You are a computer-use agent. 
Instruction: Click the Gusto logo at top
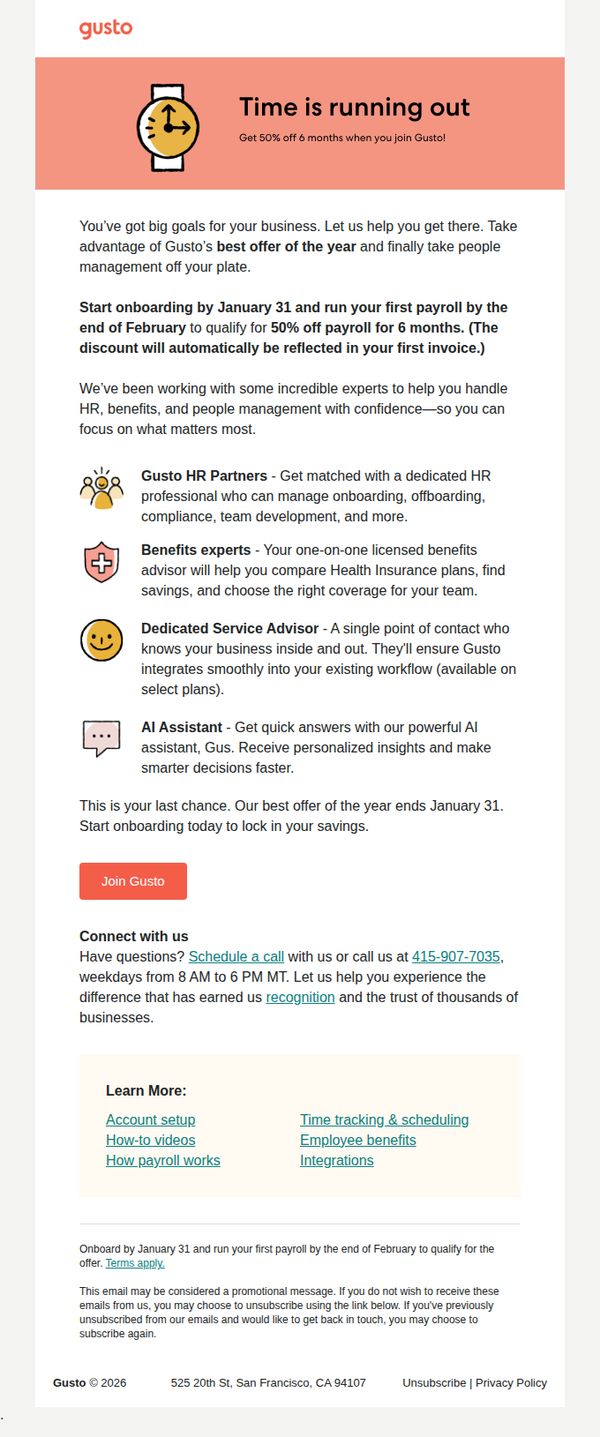point(106,29)
